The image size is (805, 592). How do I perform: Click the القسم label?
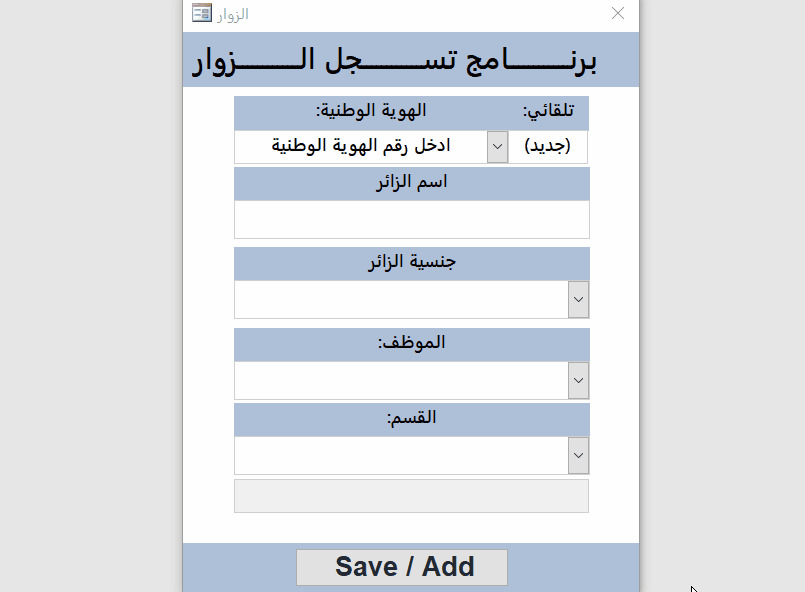coord(411,418)
